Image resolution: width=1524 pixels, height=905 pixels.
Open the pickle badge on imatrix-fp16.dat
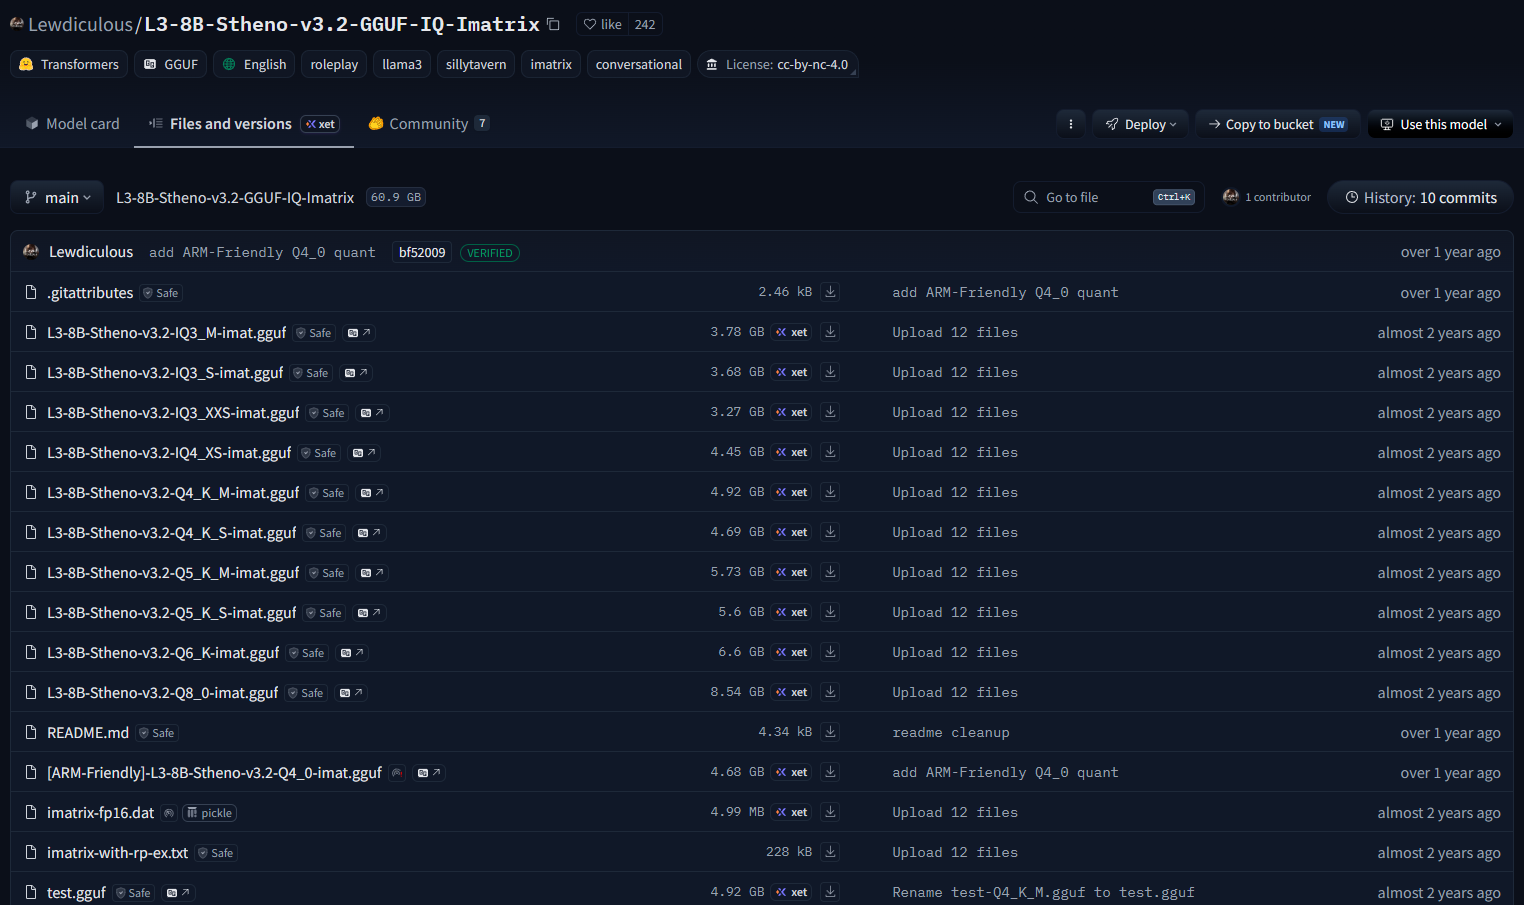pos(210,813)
